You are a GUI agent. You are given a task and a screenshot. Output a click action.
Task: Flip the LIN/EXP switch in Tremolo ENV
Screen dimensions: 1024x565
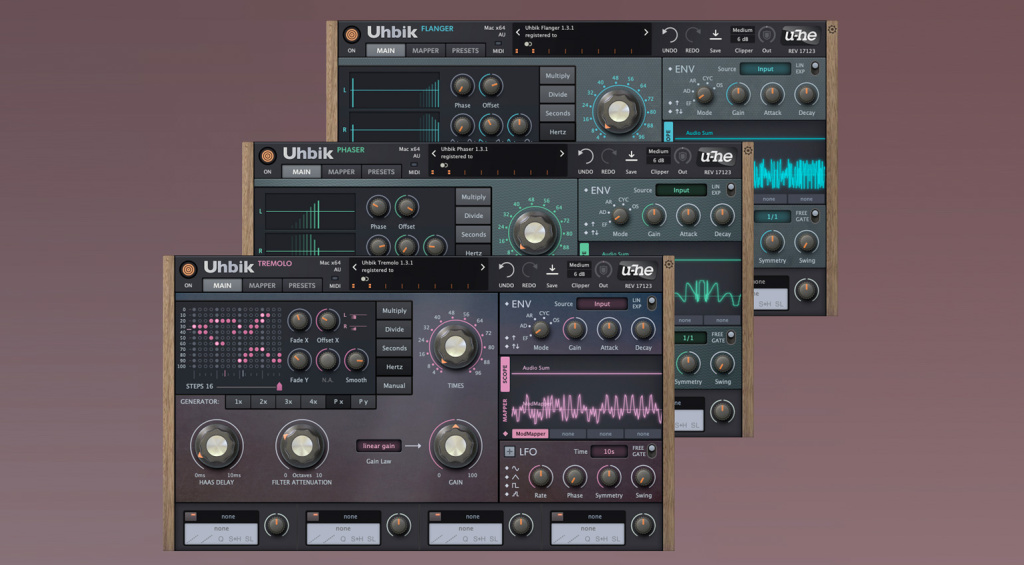649,303
